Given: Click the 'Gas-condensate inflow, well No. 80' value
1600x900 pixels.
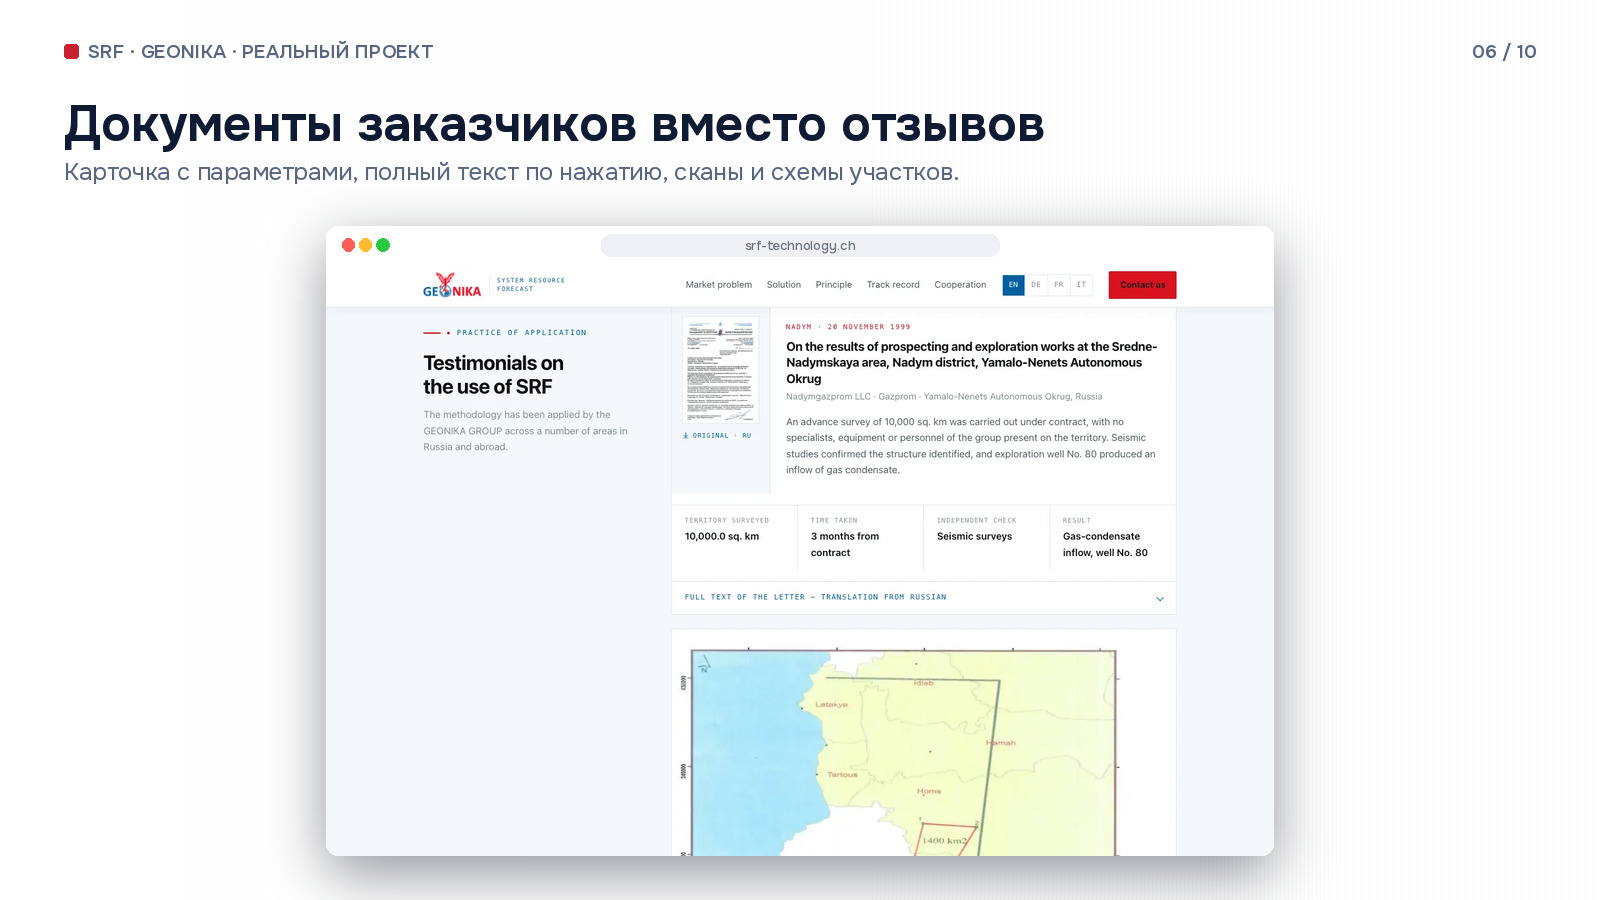Looking at the screenshot, I should (1105, 545).
